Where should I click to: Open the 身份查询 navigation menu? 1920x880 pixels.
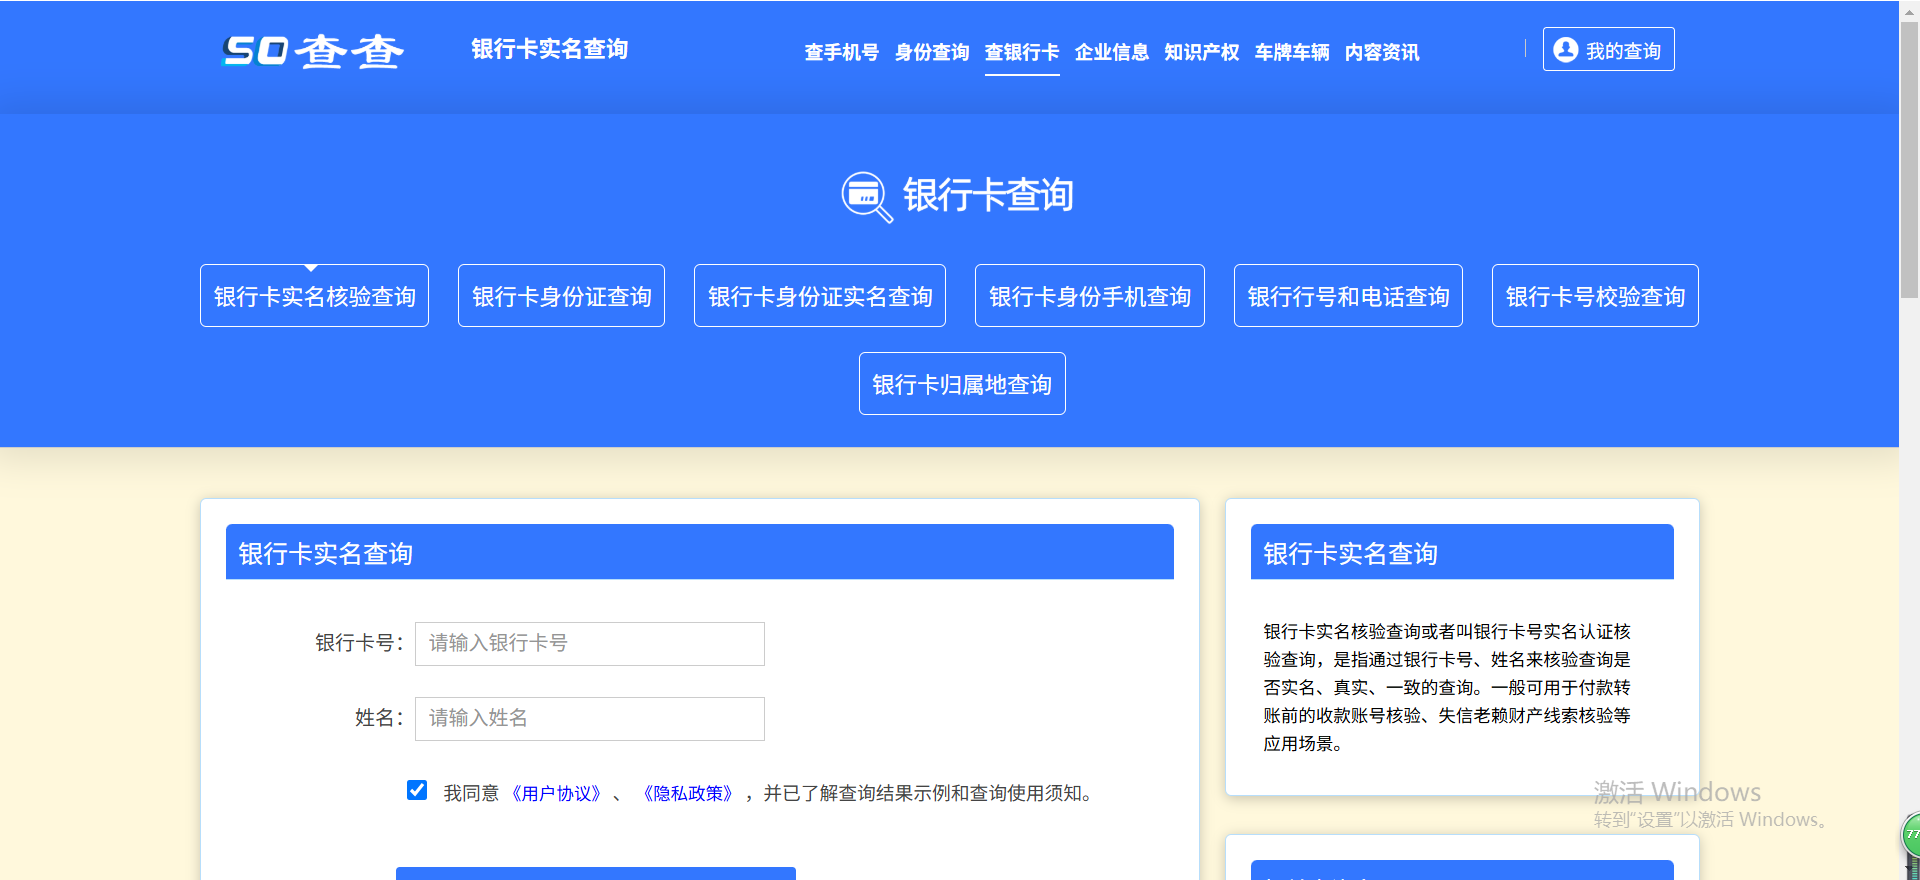931,52
